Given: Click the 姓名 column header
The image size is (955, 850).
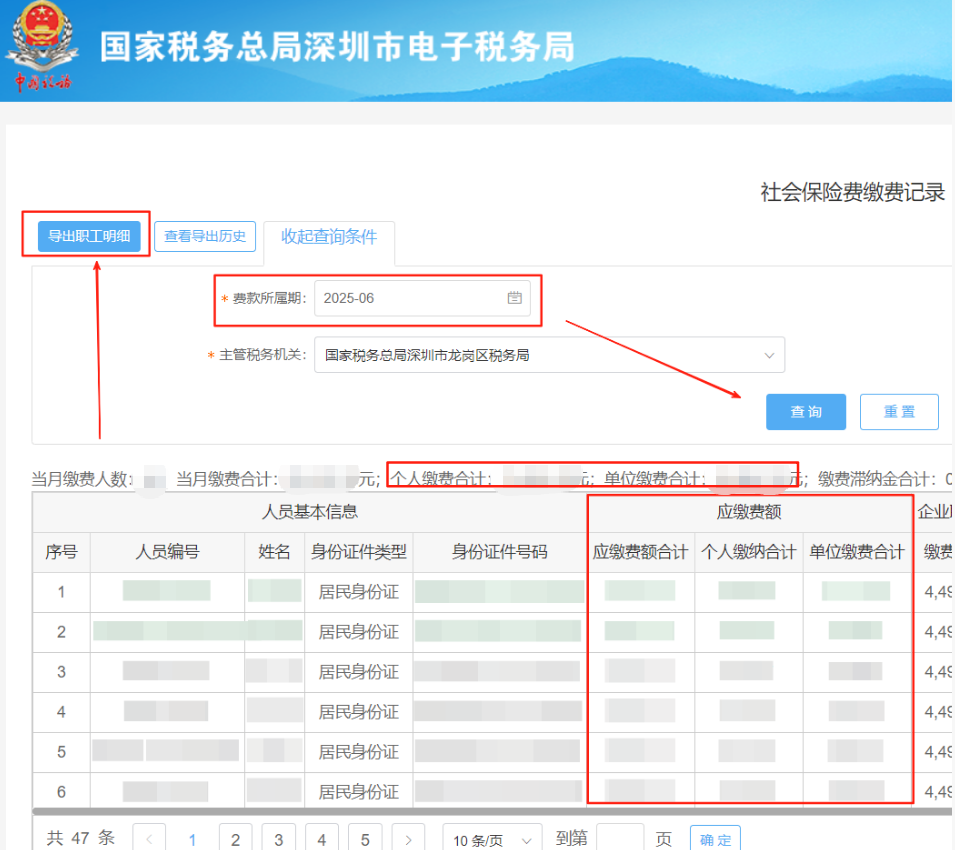Looking at the screenshot, I should [275, 552].
